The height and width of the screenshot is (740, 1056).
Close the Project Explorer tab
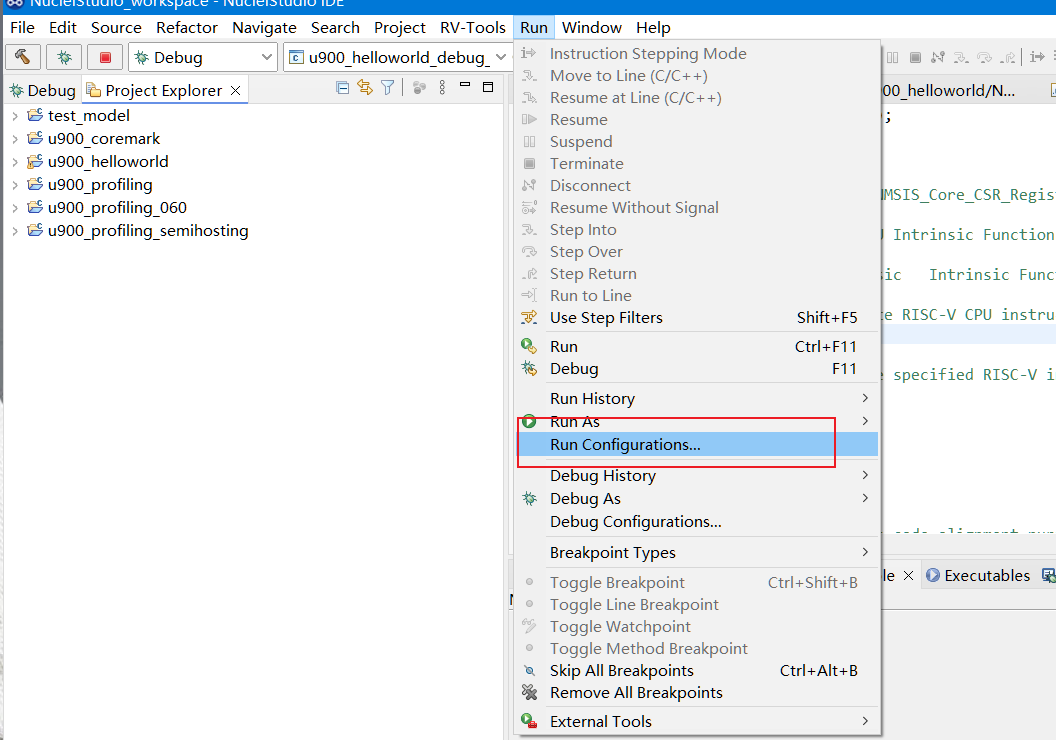[x=236, y=90]
